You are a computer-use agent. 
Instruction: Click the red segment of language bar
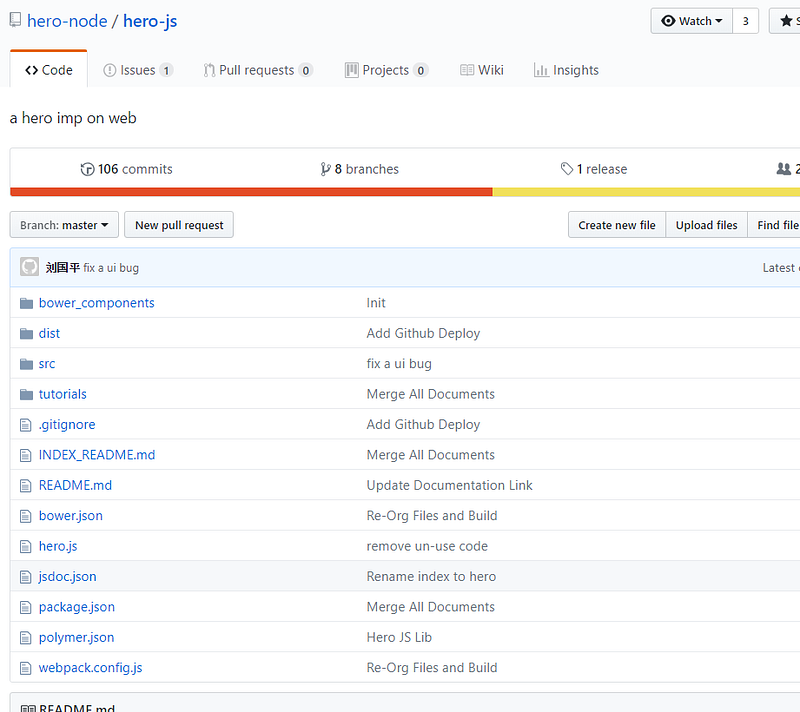(x=252, y=192)
